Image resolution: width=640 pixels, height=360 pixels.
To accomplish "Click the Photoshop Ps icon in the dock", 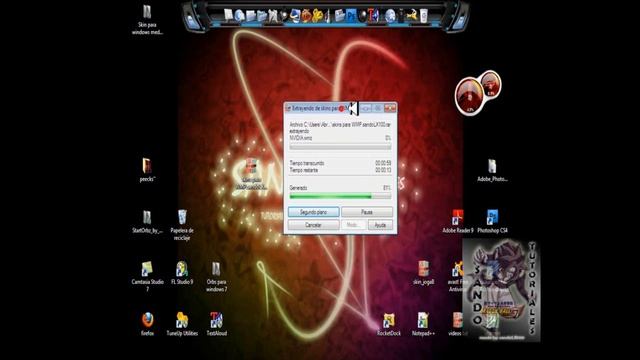I will click(351, 16).
